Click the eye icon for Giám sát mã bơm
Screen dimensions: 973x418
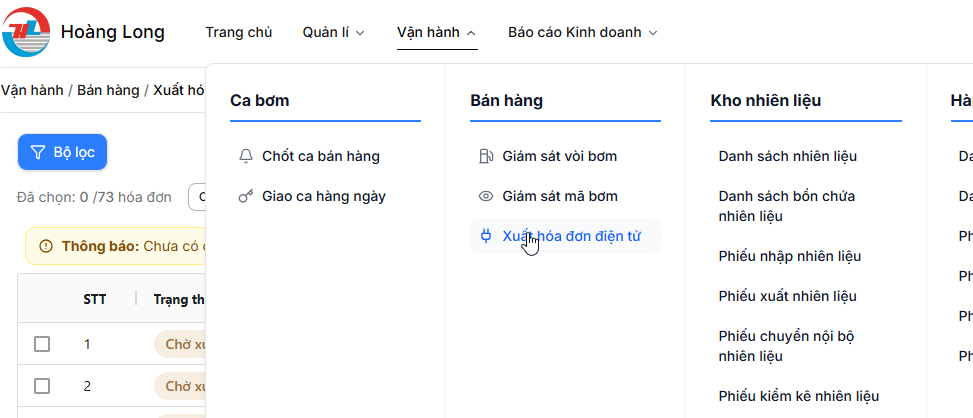click(486, 196)
